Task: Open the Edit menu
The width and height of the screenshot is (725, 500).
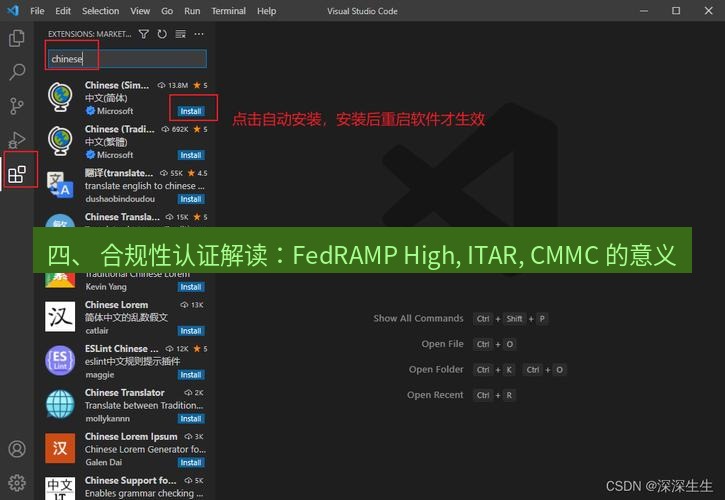Action: click(63, 11)
